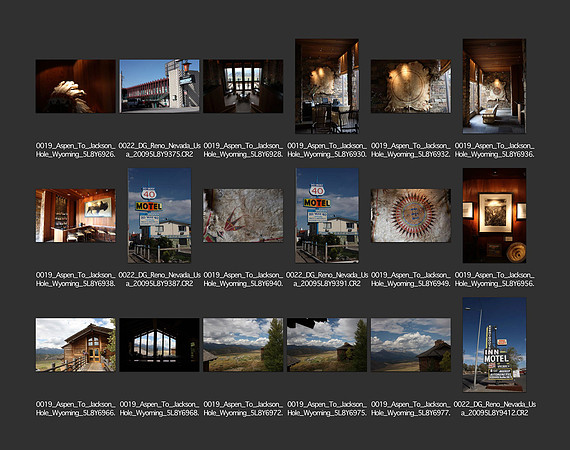570x450 pixels.
Task: Select the feather headdress thumbnail 5L8Y6926
Action: click(76, 86)
